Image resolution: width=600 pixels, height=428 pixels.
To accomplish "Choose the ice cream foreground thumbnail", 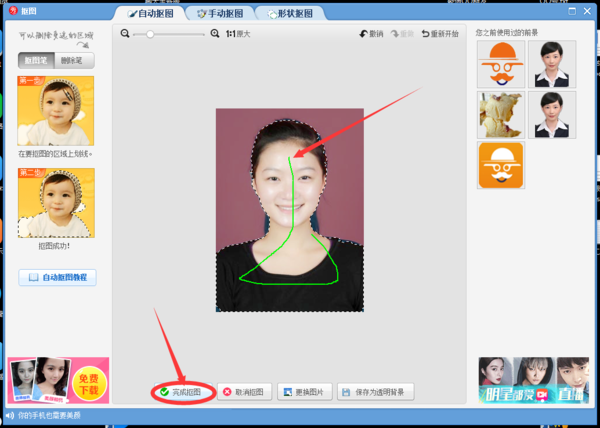I will [x=501, y=115].
